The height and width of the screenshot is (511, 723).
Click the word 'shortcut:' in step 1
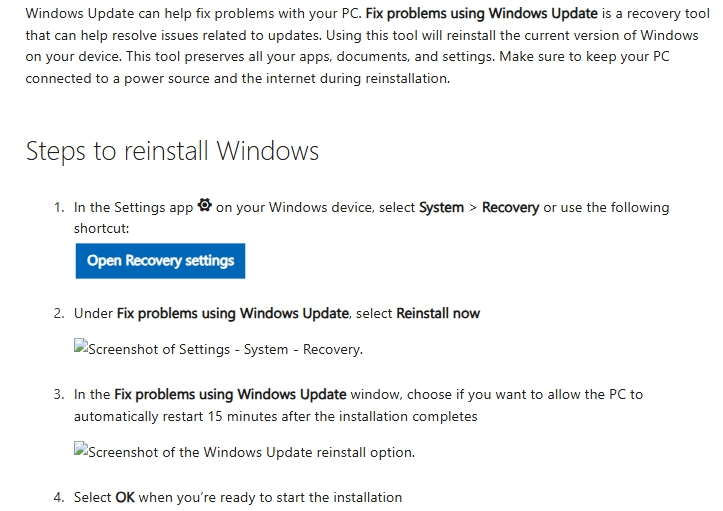101,229
